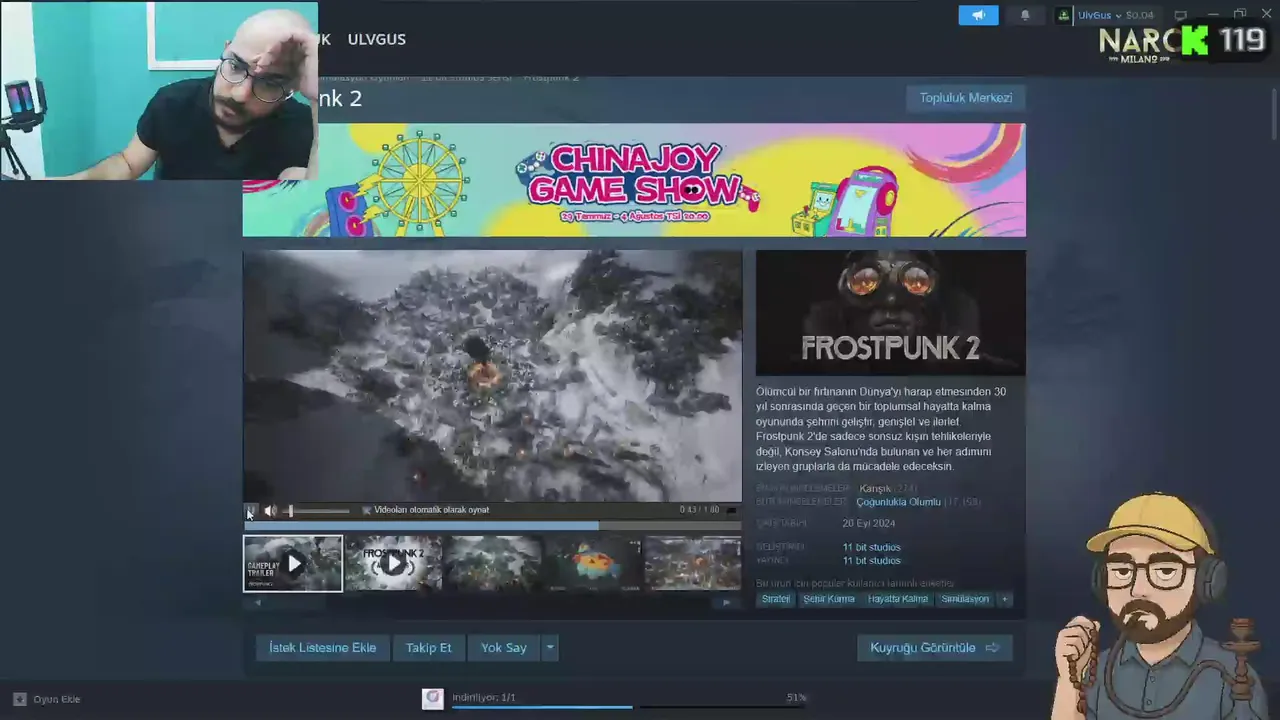Open the Topluluk Merkezi button
This screenshot has width=1280, height=720.
(x=966, y=98)
